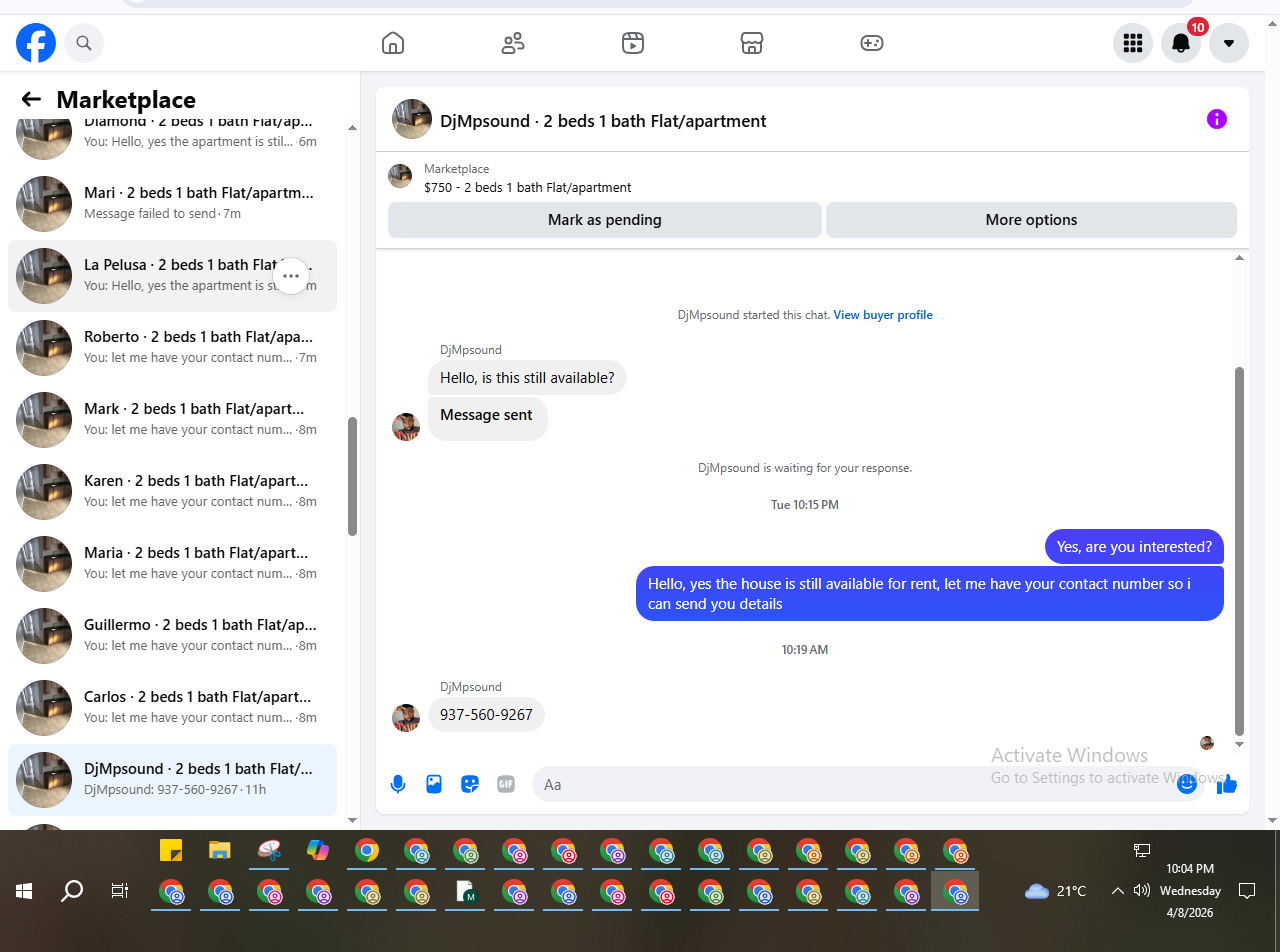Image resolution: width=1280 pixels, height=952 pixels.
Task: Open the Mark conversation
Action: pos(172,420)
